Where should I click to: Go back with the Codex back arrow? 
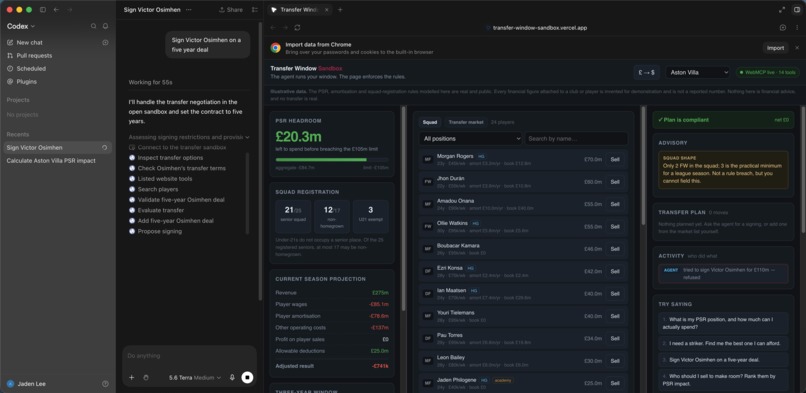(x=56, y=10)
